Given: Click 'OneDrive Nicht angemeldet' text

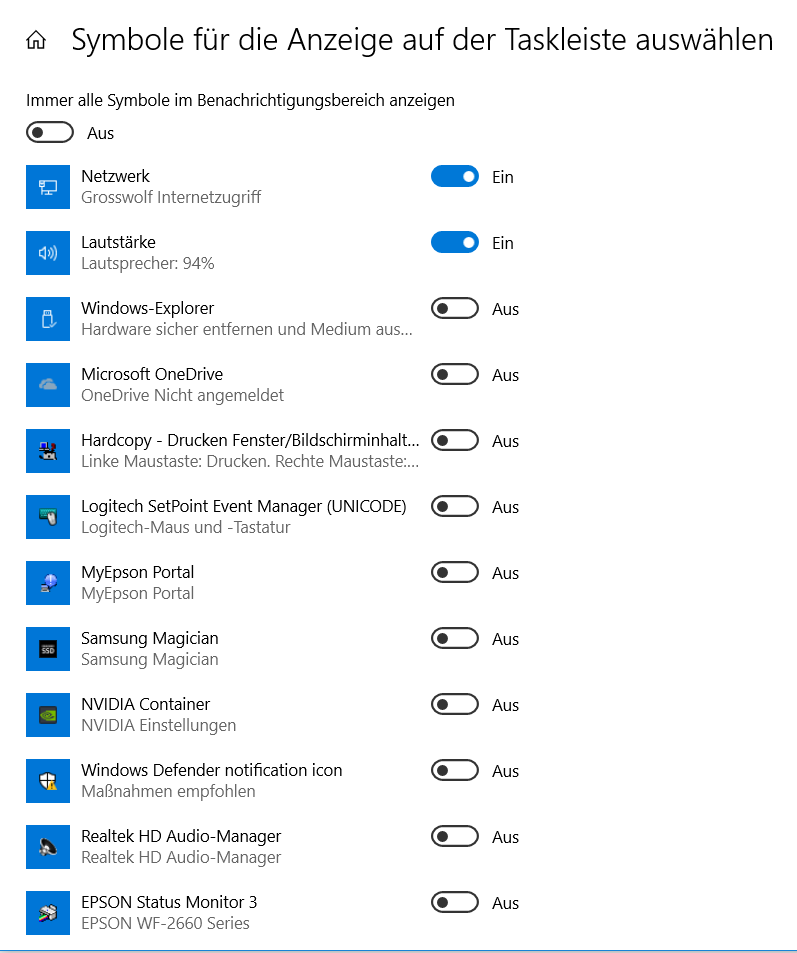Looking at the screenshot, I should [x=182, y=396].
